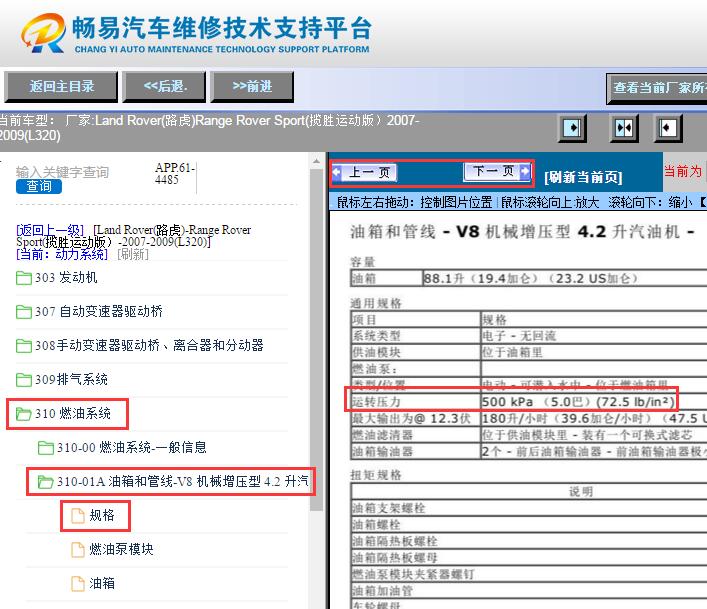The width and height of the screenshot is (707, 609).
Task: Click the 油箱隔热板螺栓 torque row
Action: (x=529, y=541)
